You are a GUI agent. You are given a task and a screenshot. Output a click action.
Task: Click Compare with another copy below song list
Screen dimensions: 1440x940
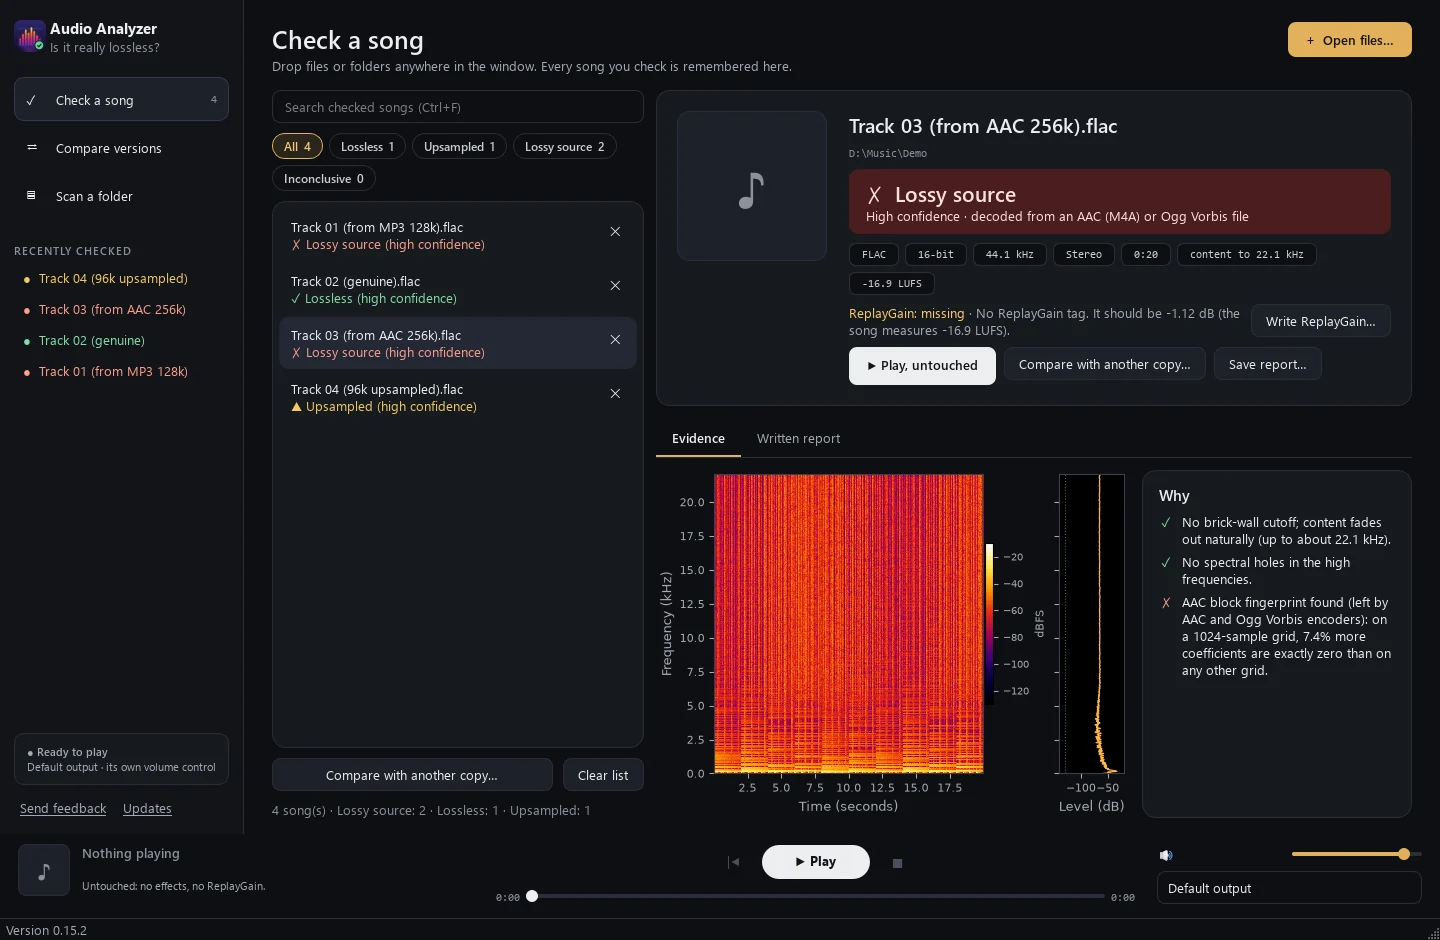(x=412, y=775)
